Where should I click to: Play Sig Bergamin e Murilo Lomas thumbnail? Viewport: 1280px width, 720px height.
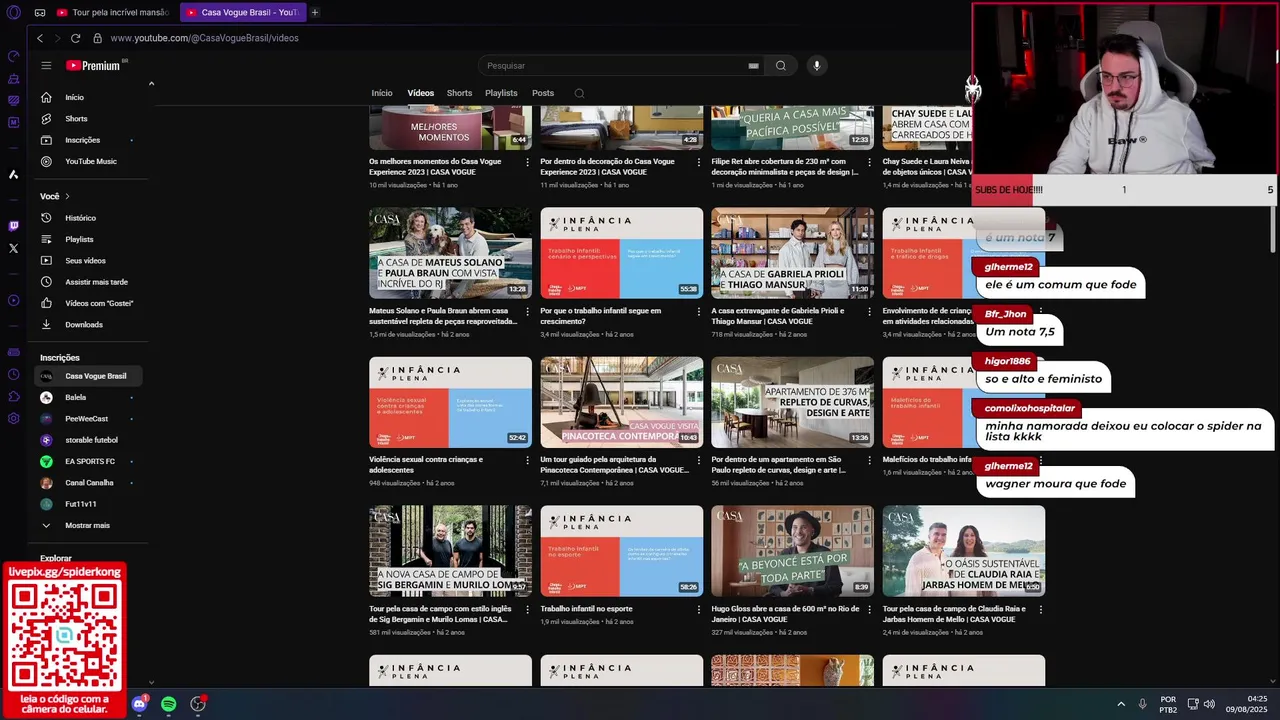[x=450, y=551]
